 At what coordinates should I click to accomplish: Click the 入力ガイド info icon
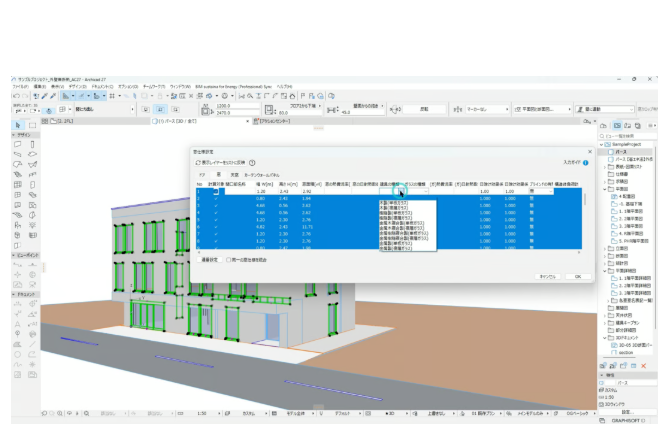(x=586, y=162)
